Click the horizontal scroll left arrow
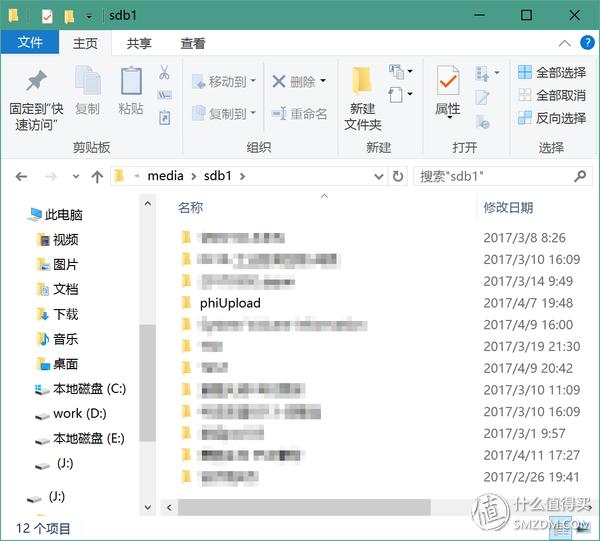The height and width of the screenshot is (541, 600). tap(169, 507)
